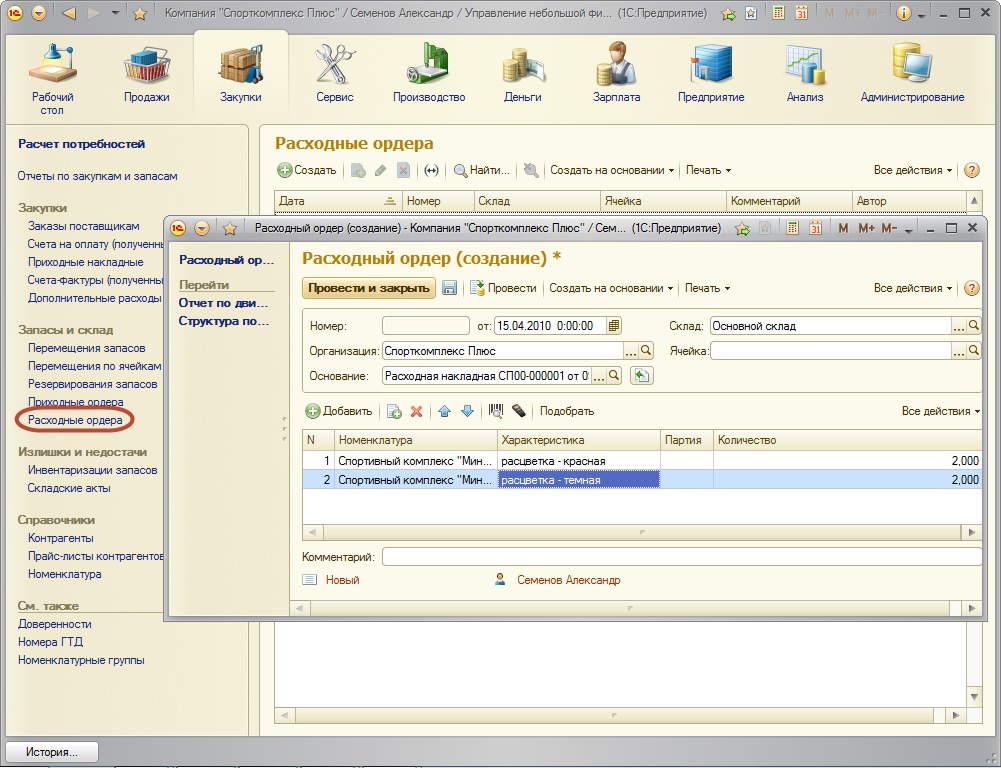
Task: Click the barcode scanner search icon
Action: pyautogui.click(x=495, y=411)
